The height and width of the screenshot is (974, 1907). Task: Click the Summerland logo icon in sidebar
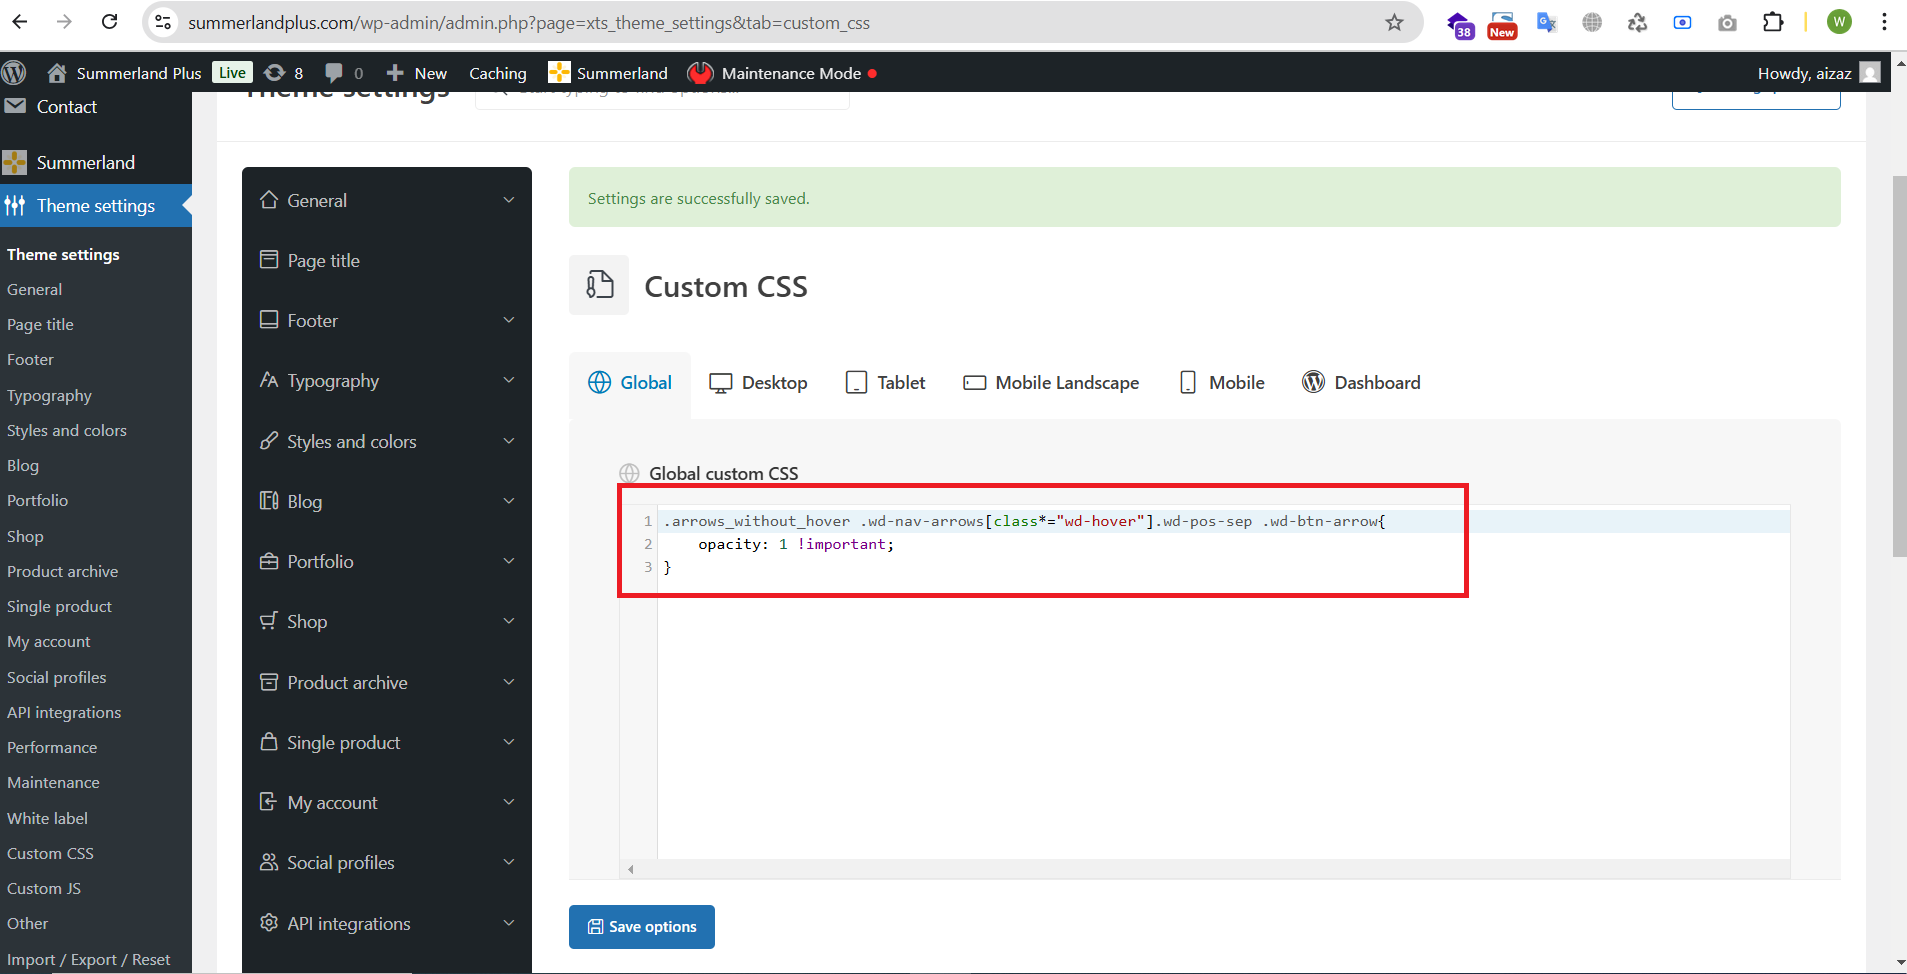click(x=15, y=162)
